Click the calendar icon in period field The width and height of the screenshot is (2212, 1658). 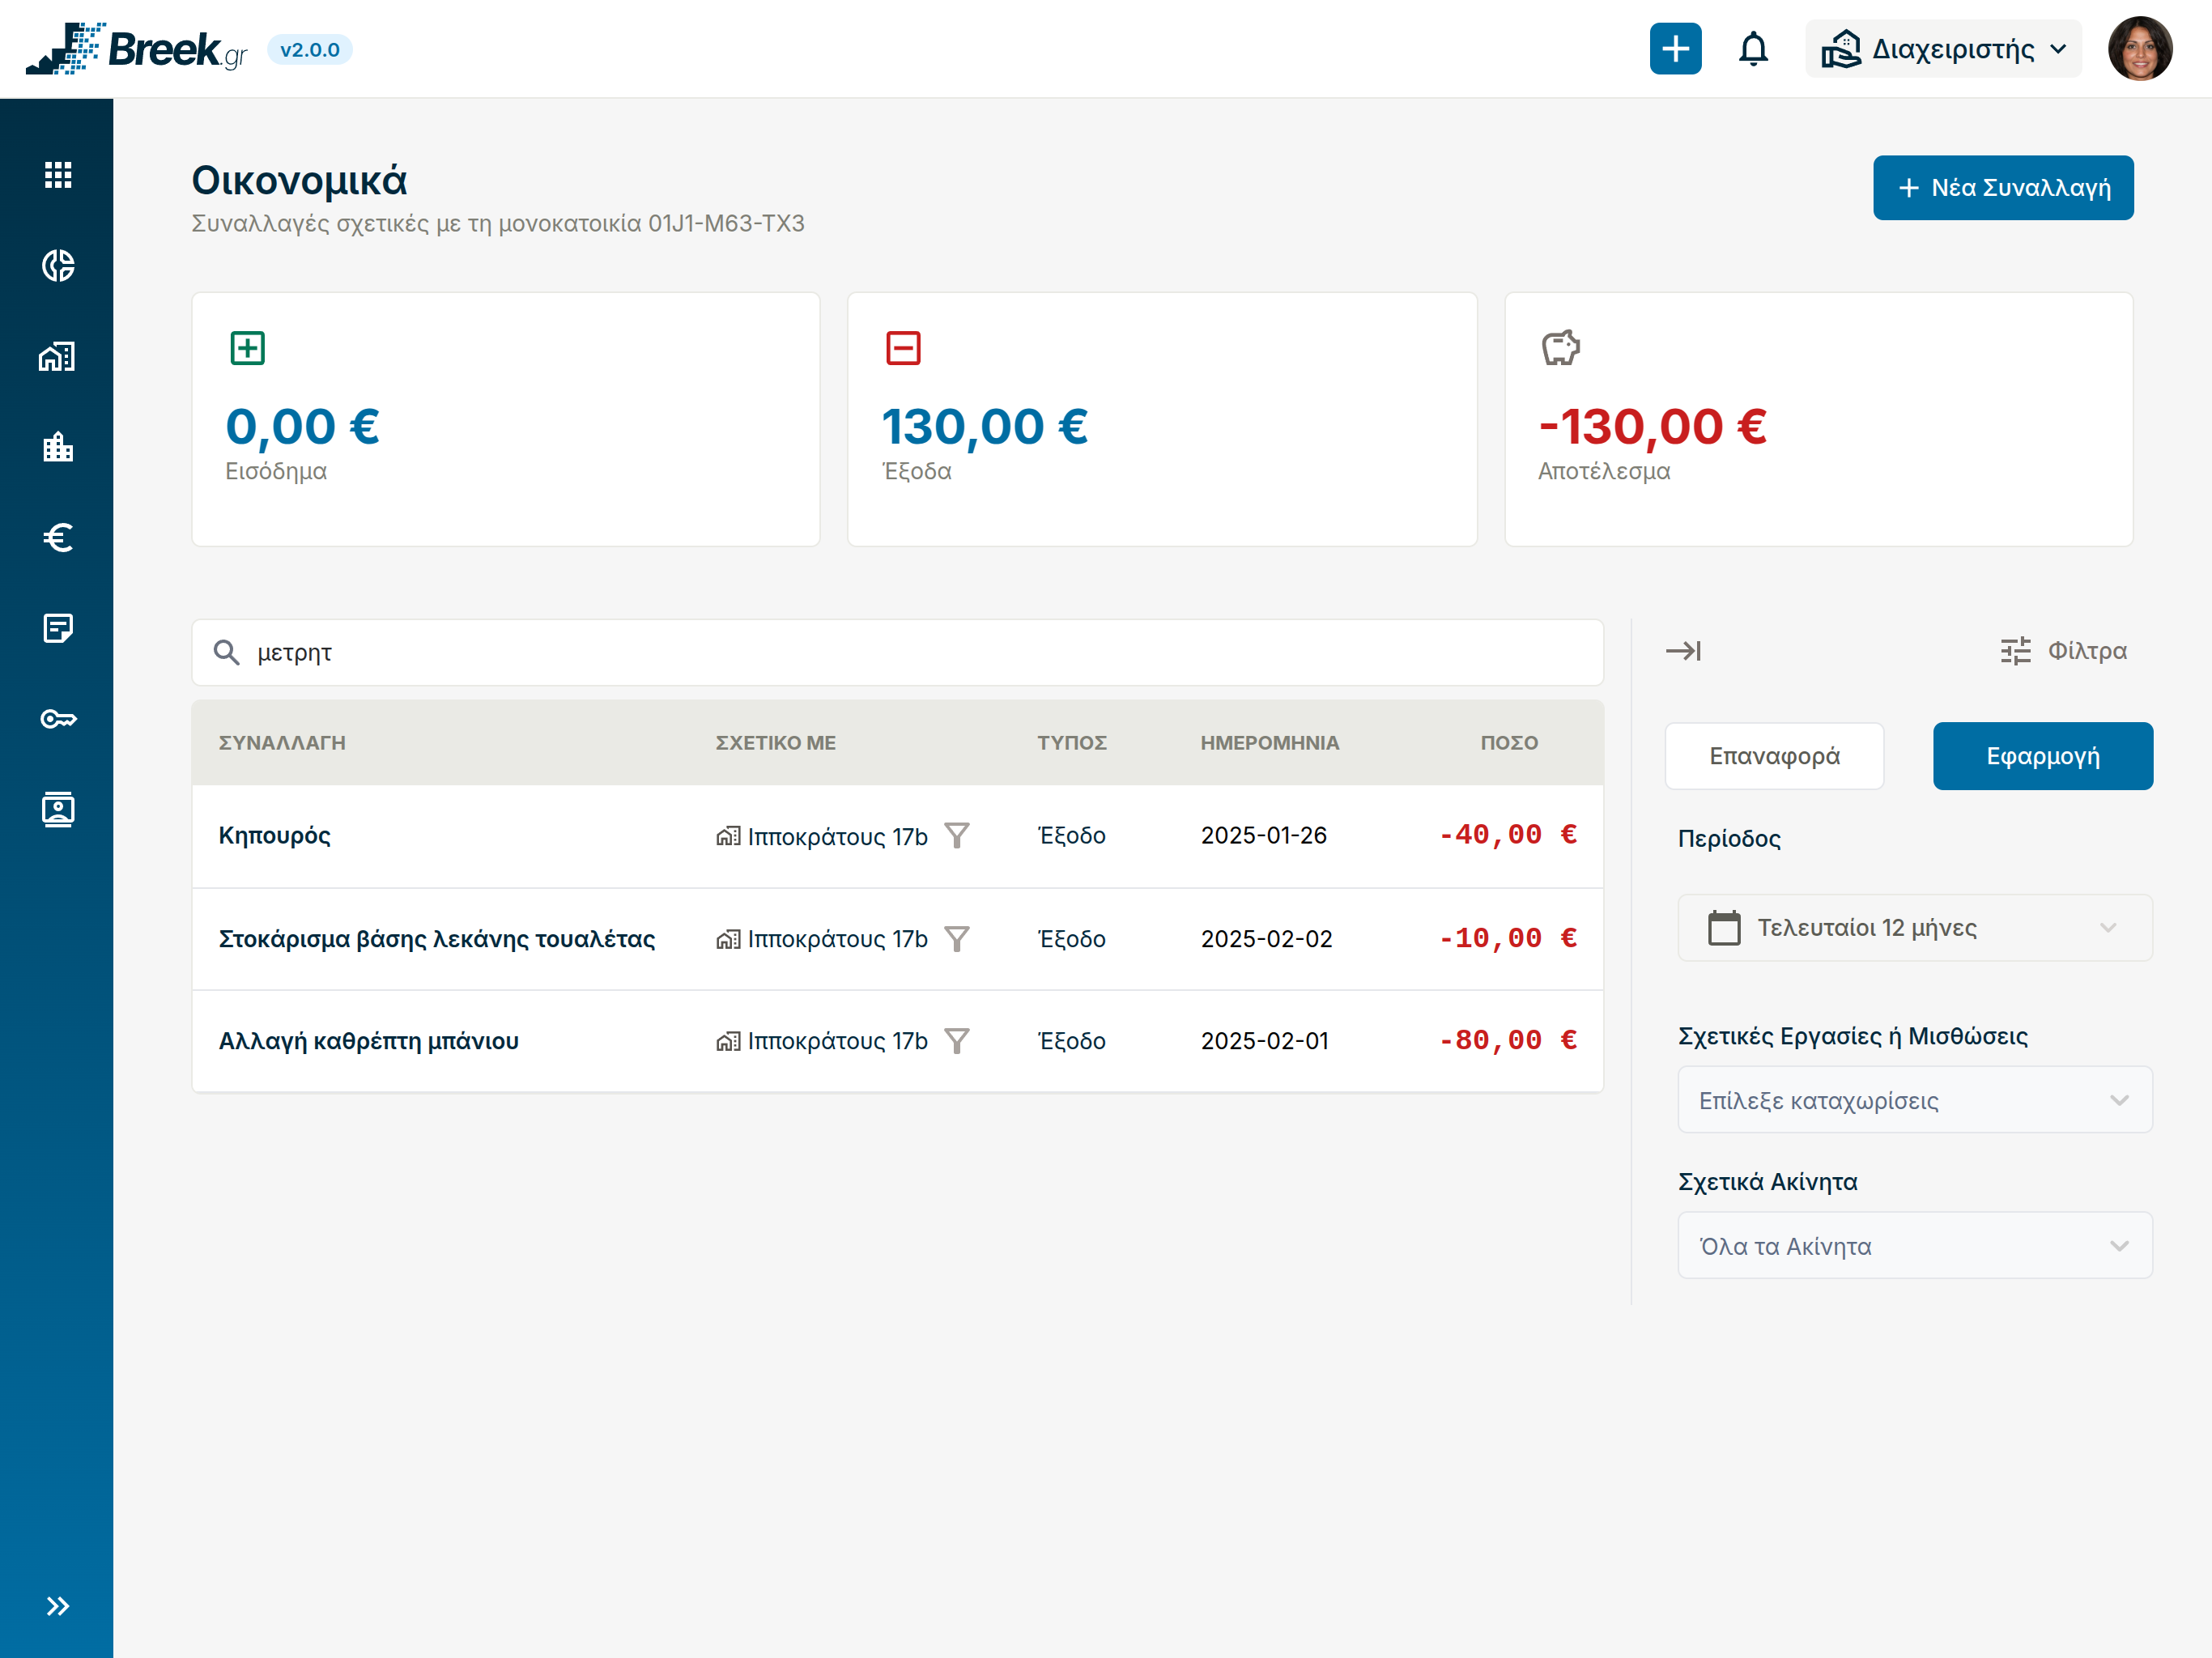tap(1724, 928)
